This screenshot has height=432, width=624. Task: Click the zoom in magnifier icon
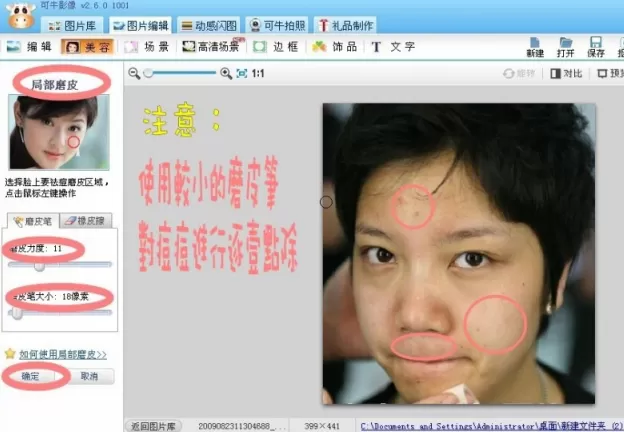click(226, 74)
